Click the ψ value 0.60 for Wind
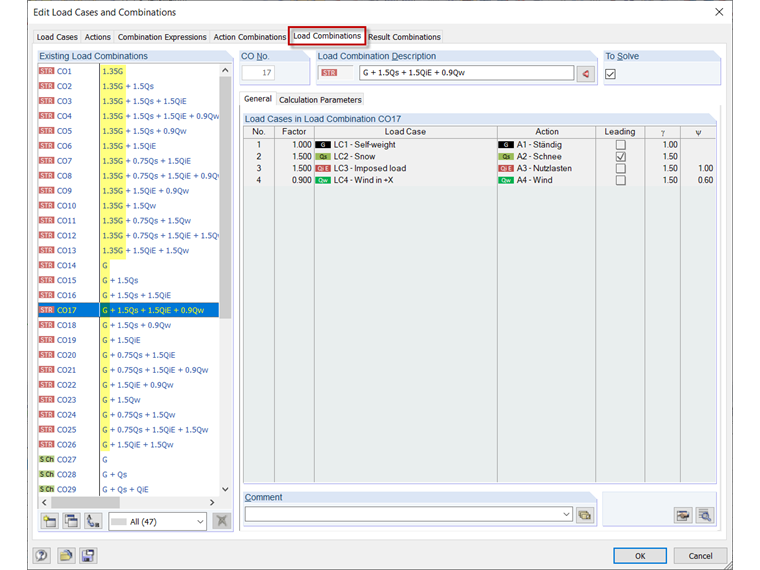Image resolution: width=760 pixels, height=570 pixels. pyautogui.click(x=698, y=180)
